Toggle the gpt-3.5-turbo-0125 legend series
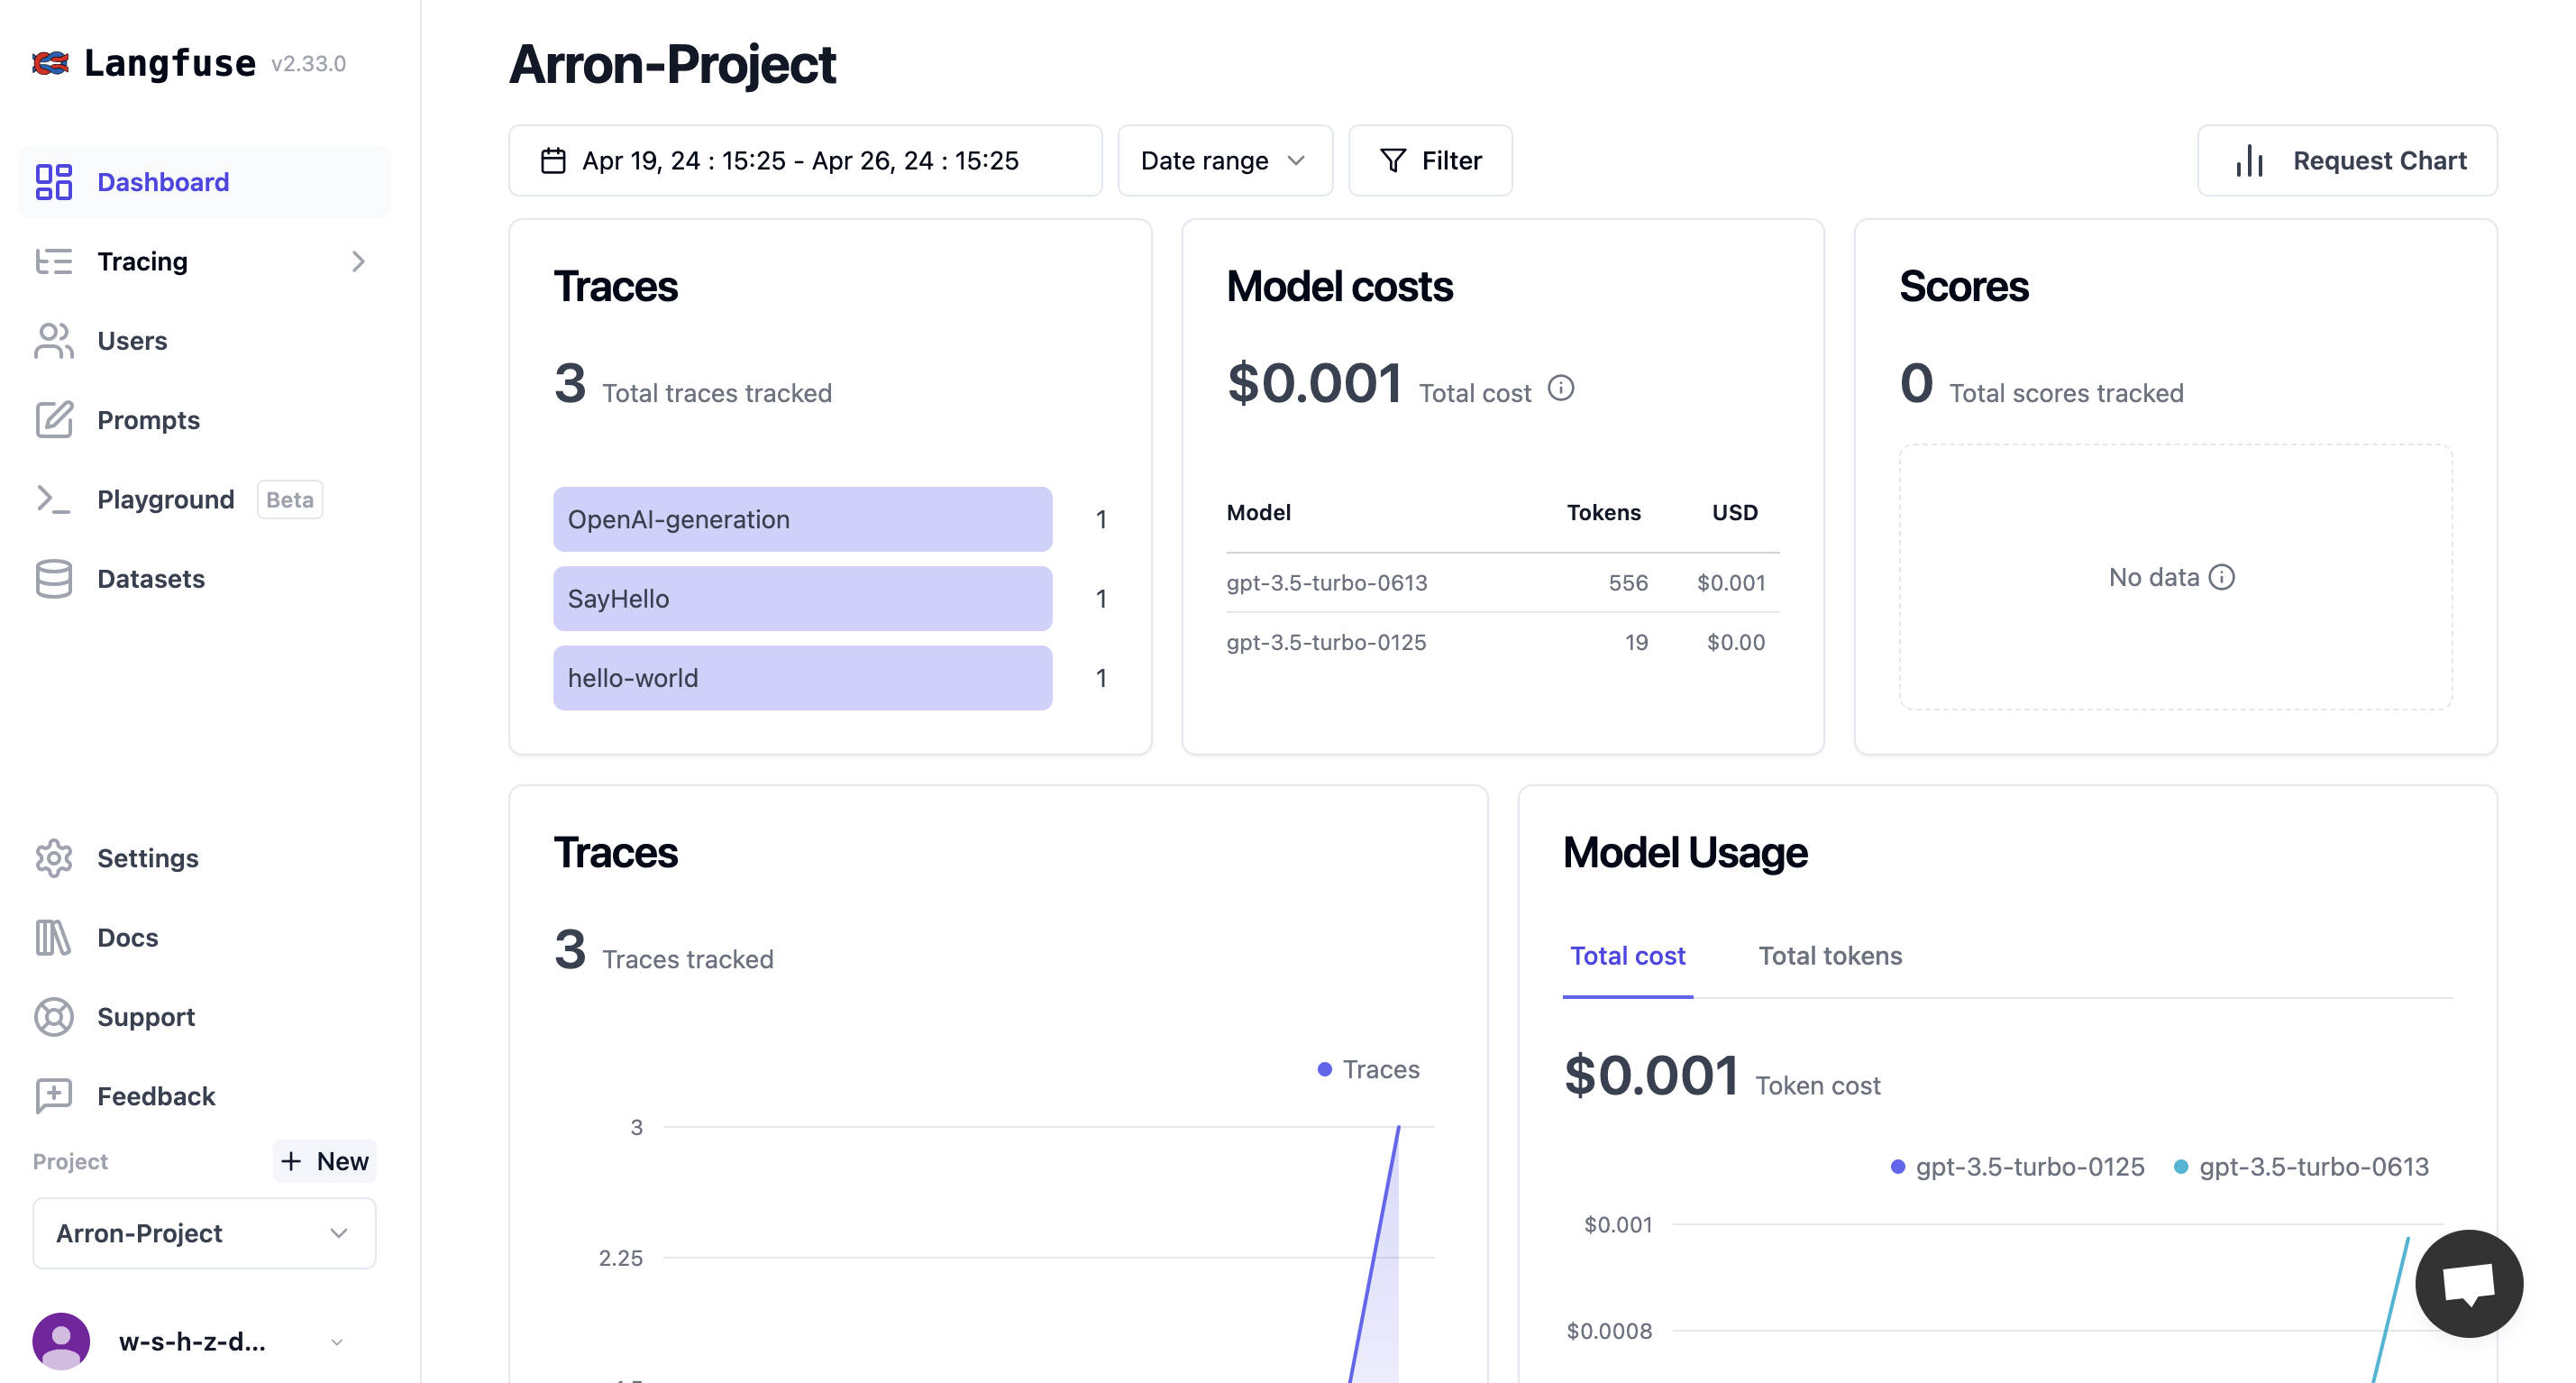Image resolution: width=2576 pixels, height=1383 pixels. coord(2018,1166)
